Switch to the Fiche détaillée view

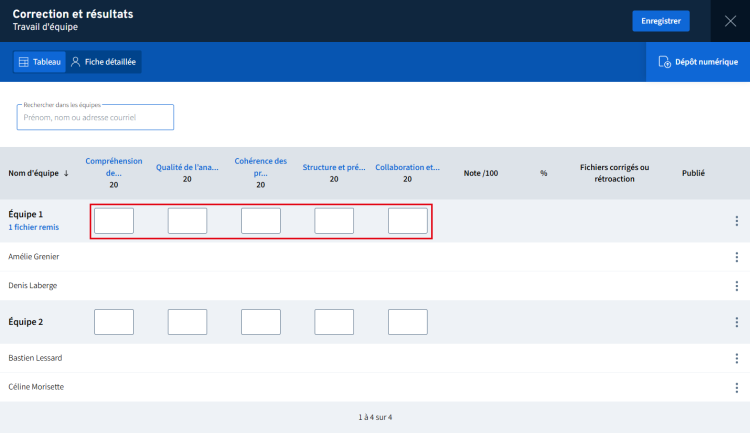pos(104,62)
